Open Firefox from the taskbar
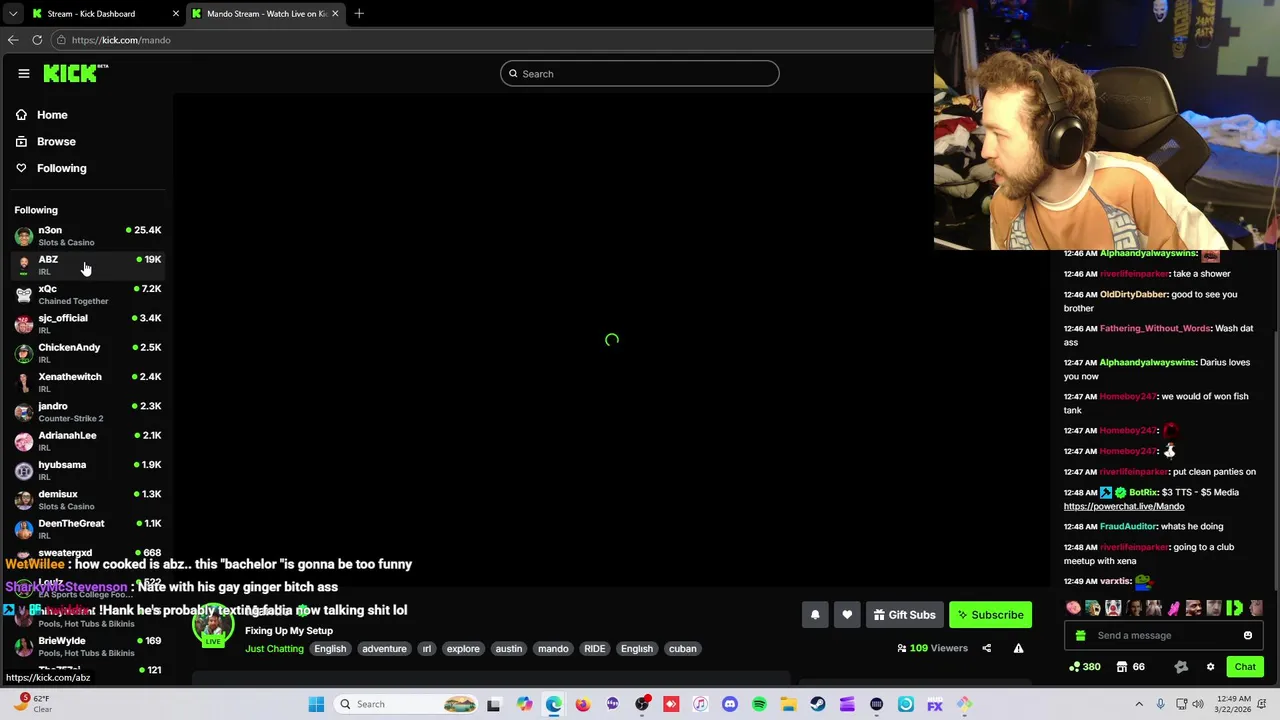The width and height of the screenshot is (1280, 720). 583,704
